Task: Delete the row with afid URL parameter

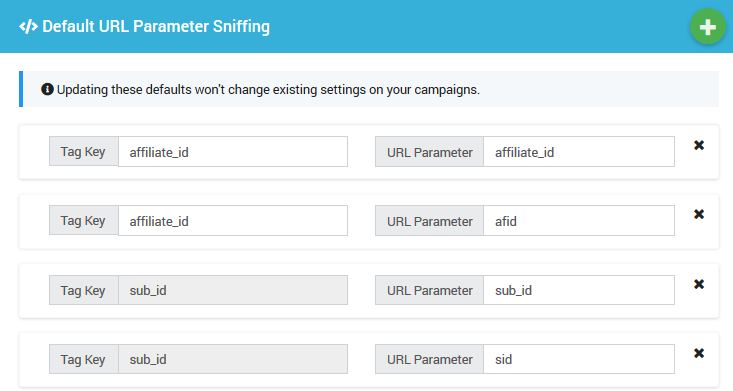Action: 699,214
